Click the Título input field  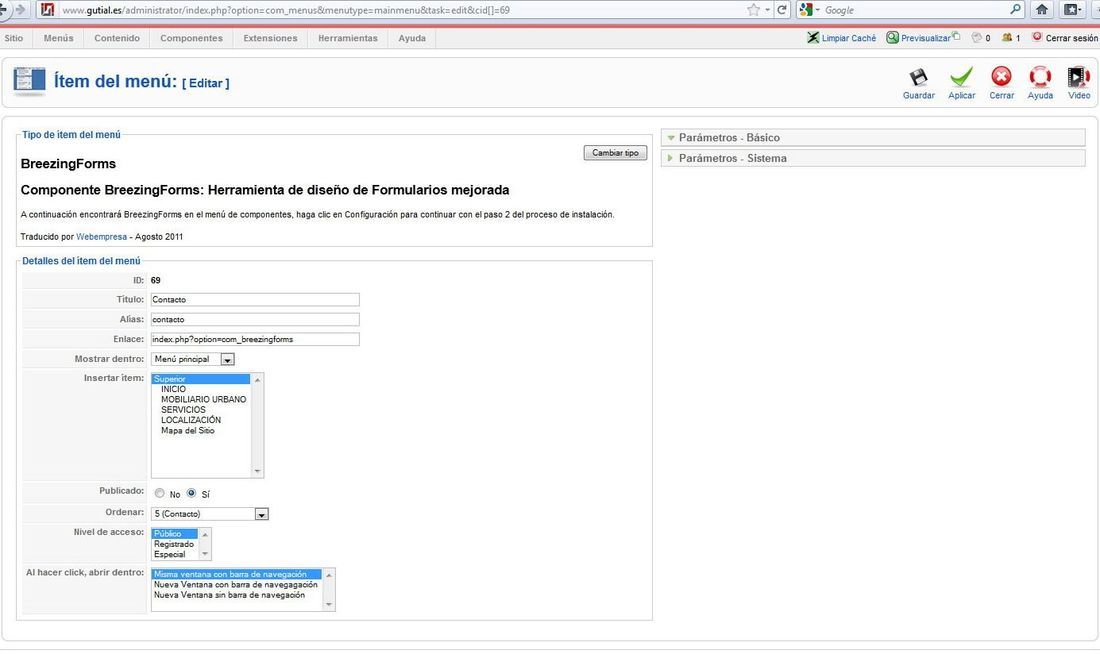tap(255, 300)
